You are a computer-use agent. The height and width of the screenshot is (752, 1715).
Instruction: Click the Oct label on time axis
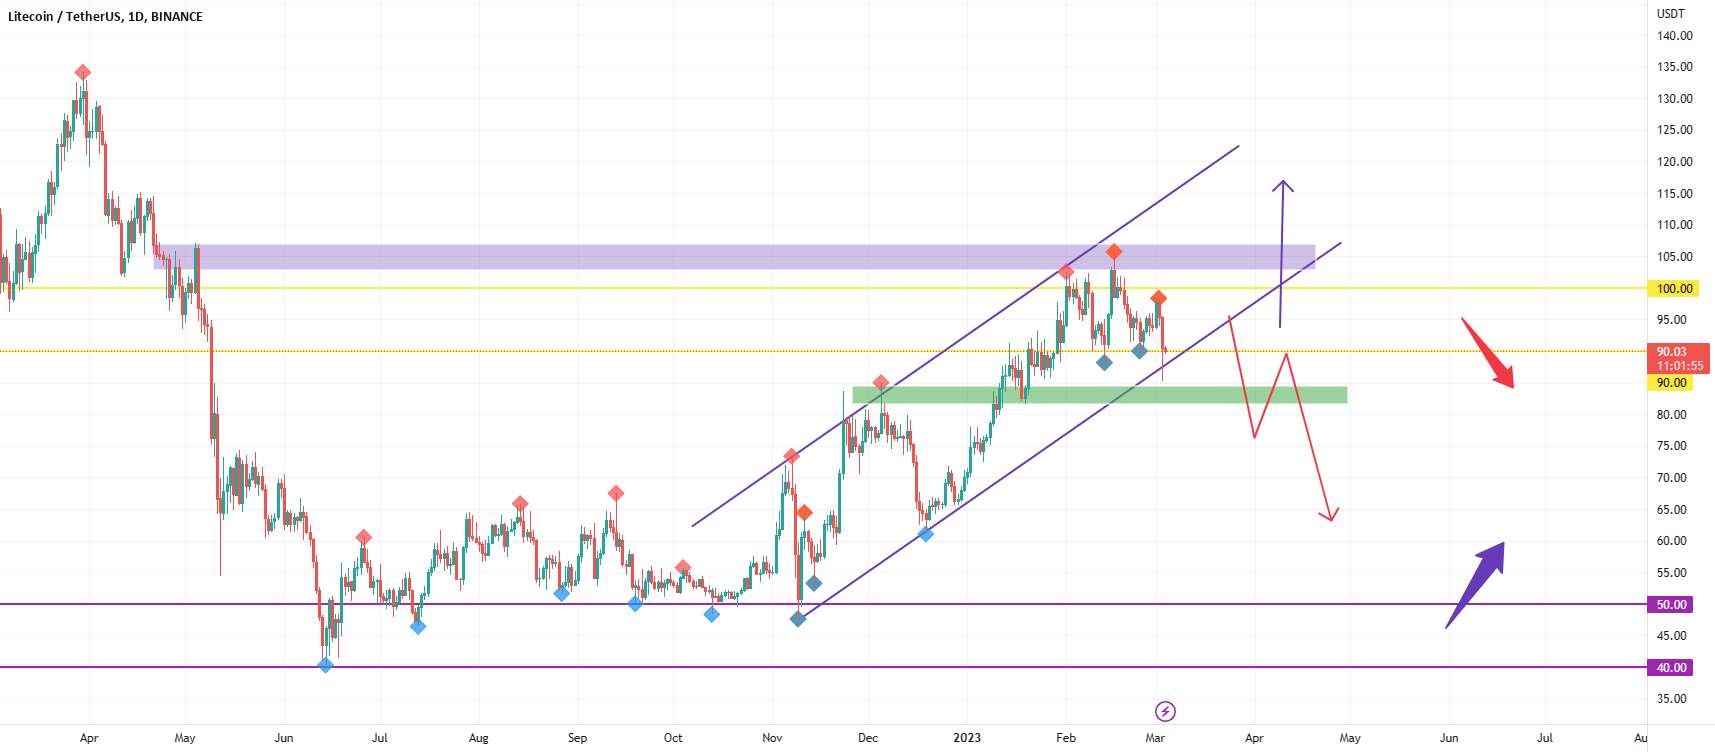click(x=673, y=738)
